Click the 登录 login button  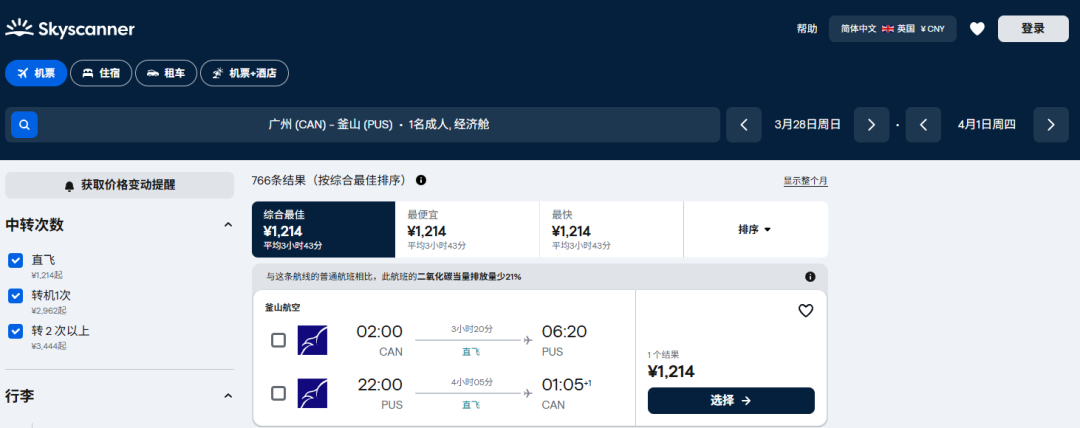click(x=1033, y=29)
